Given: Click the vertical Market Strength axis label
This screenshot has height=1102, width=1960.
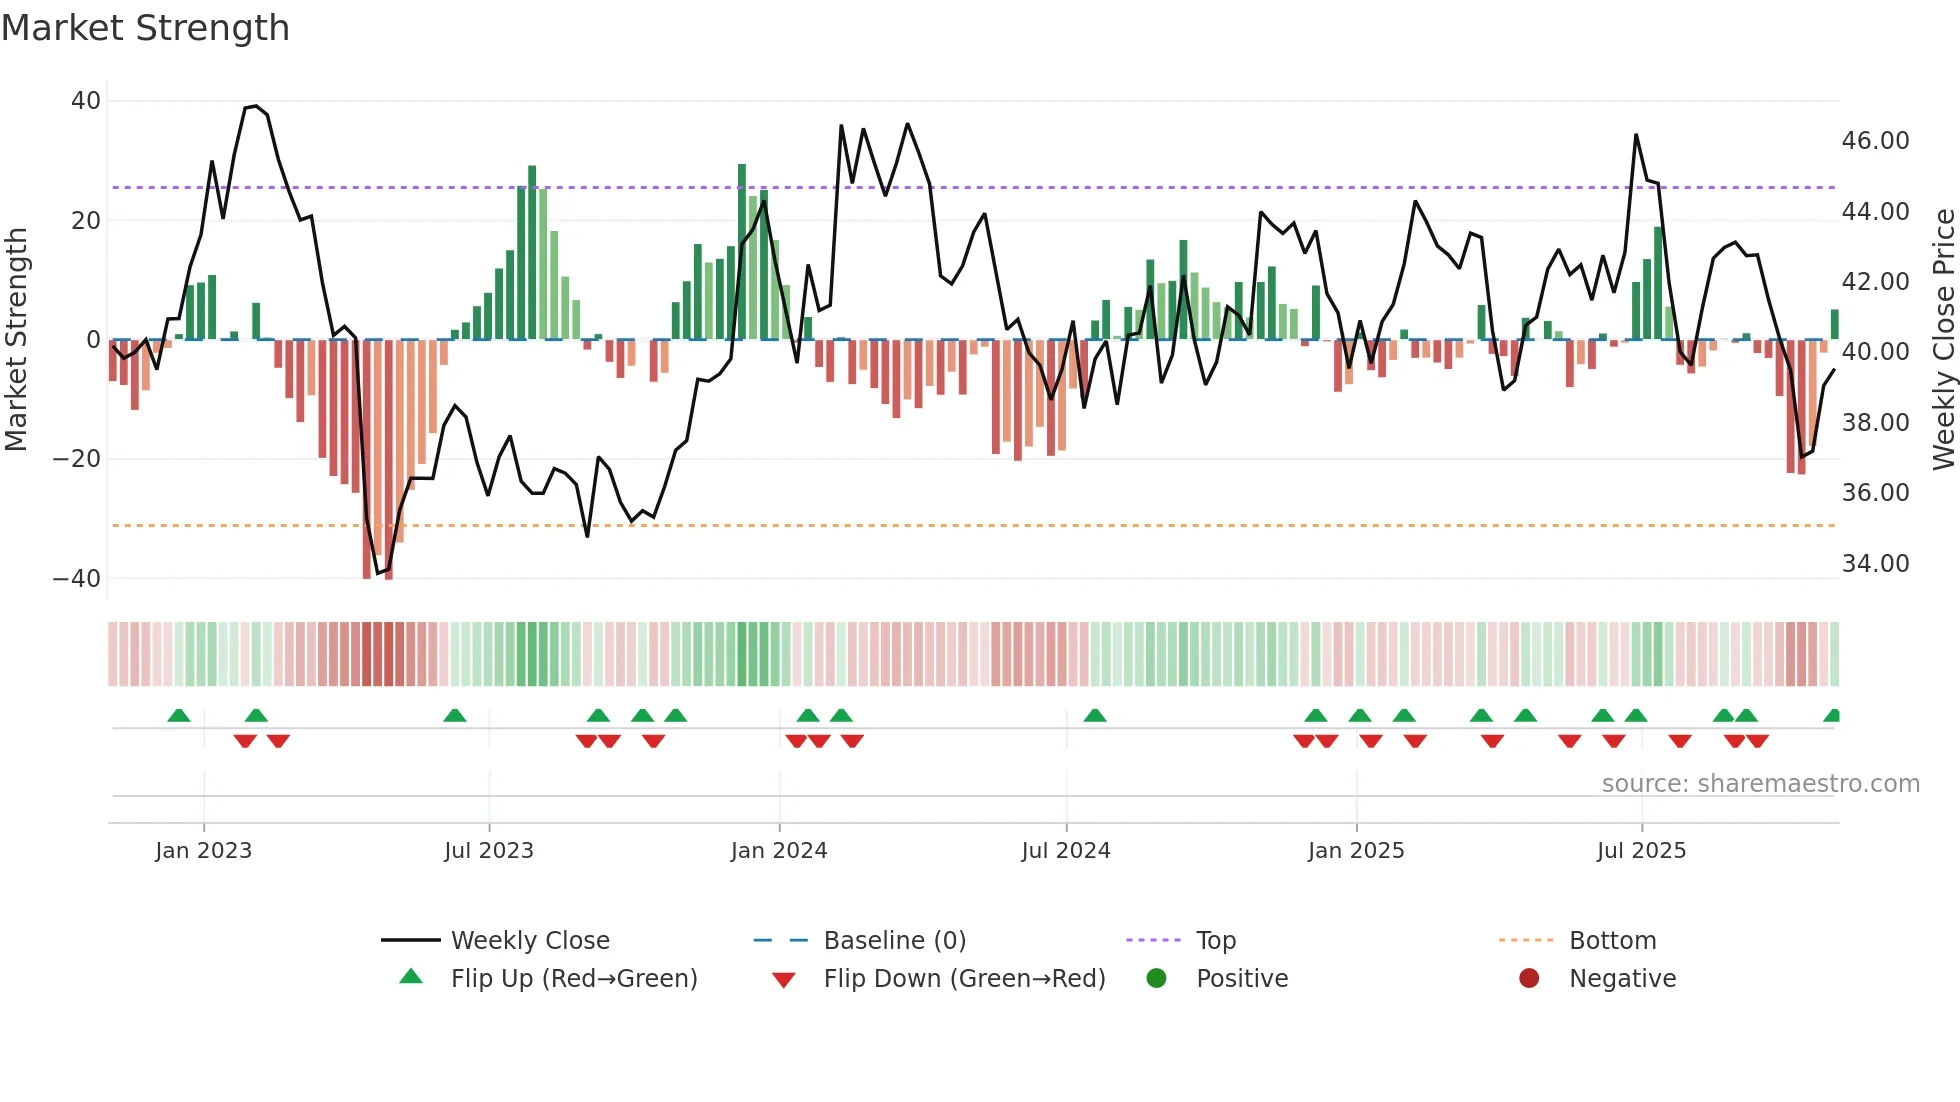Looking at the screenshot, I should [x=16, y=339].
